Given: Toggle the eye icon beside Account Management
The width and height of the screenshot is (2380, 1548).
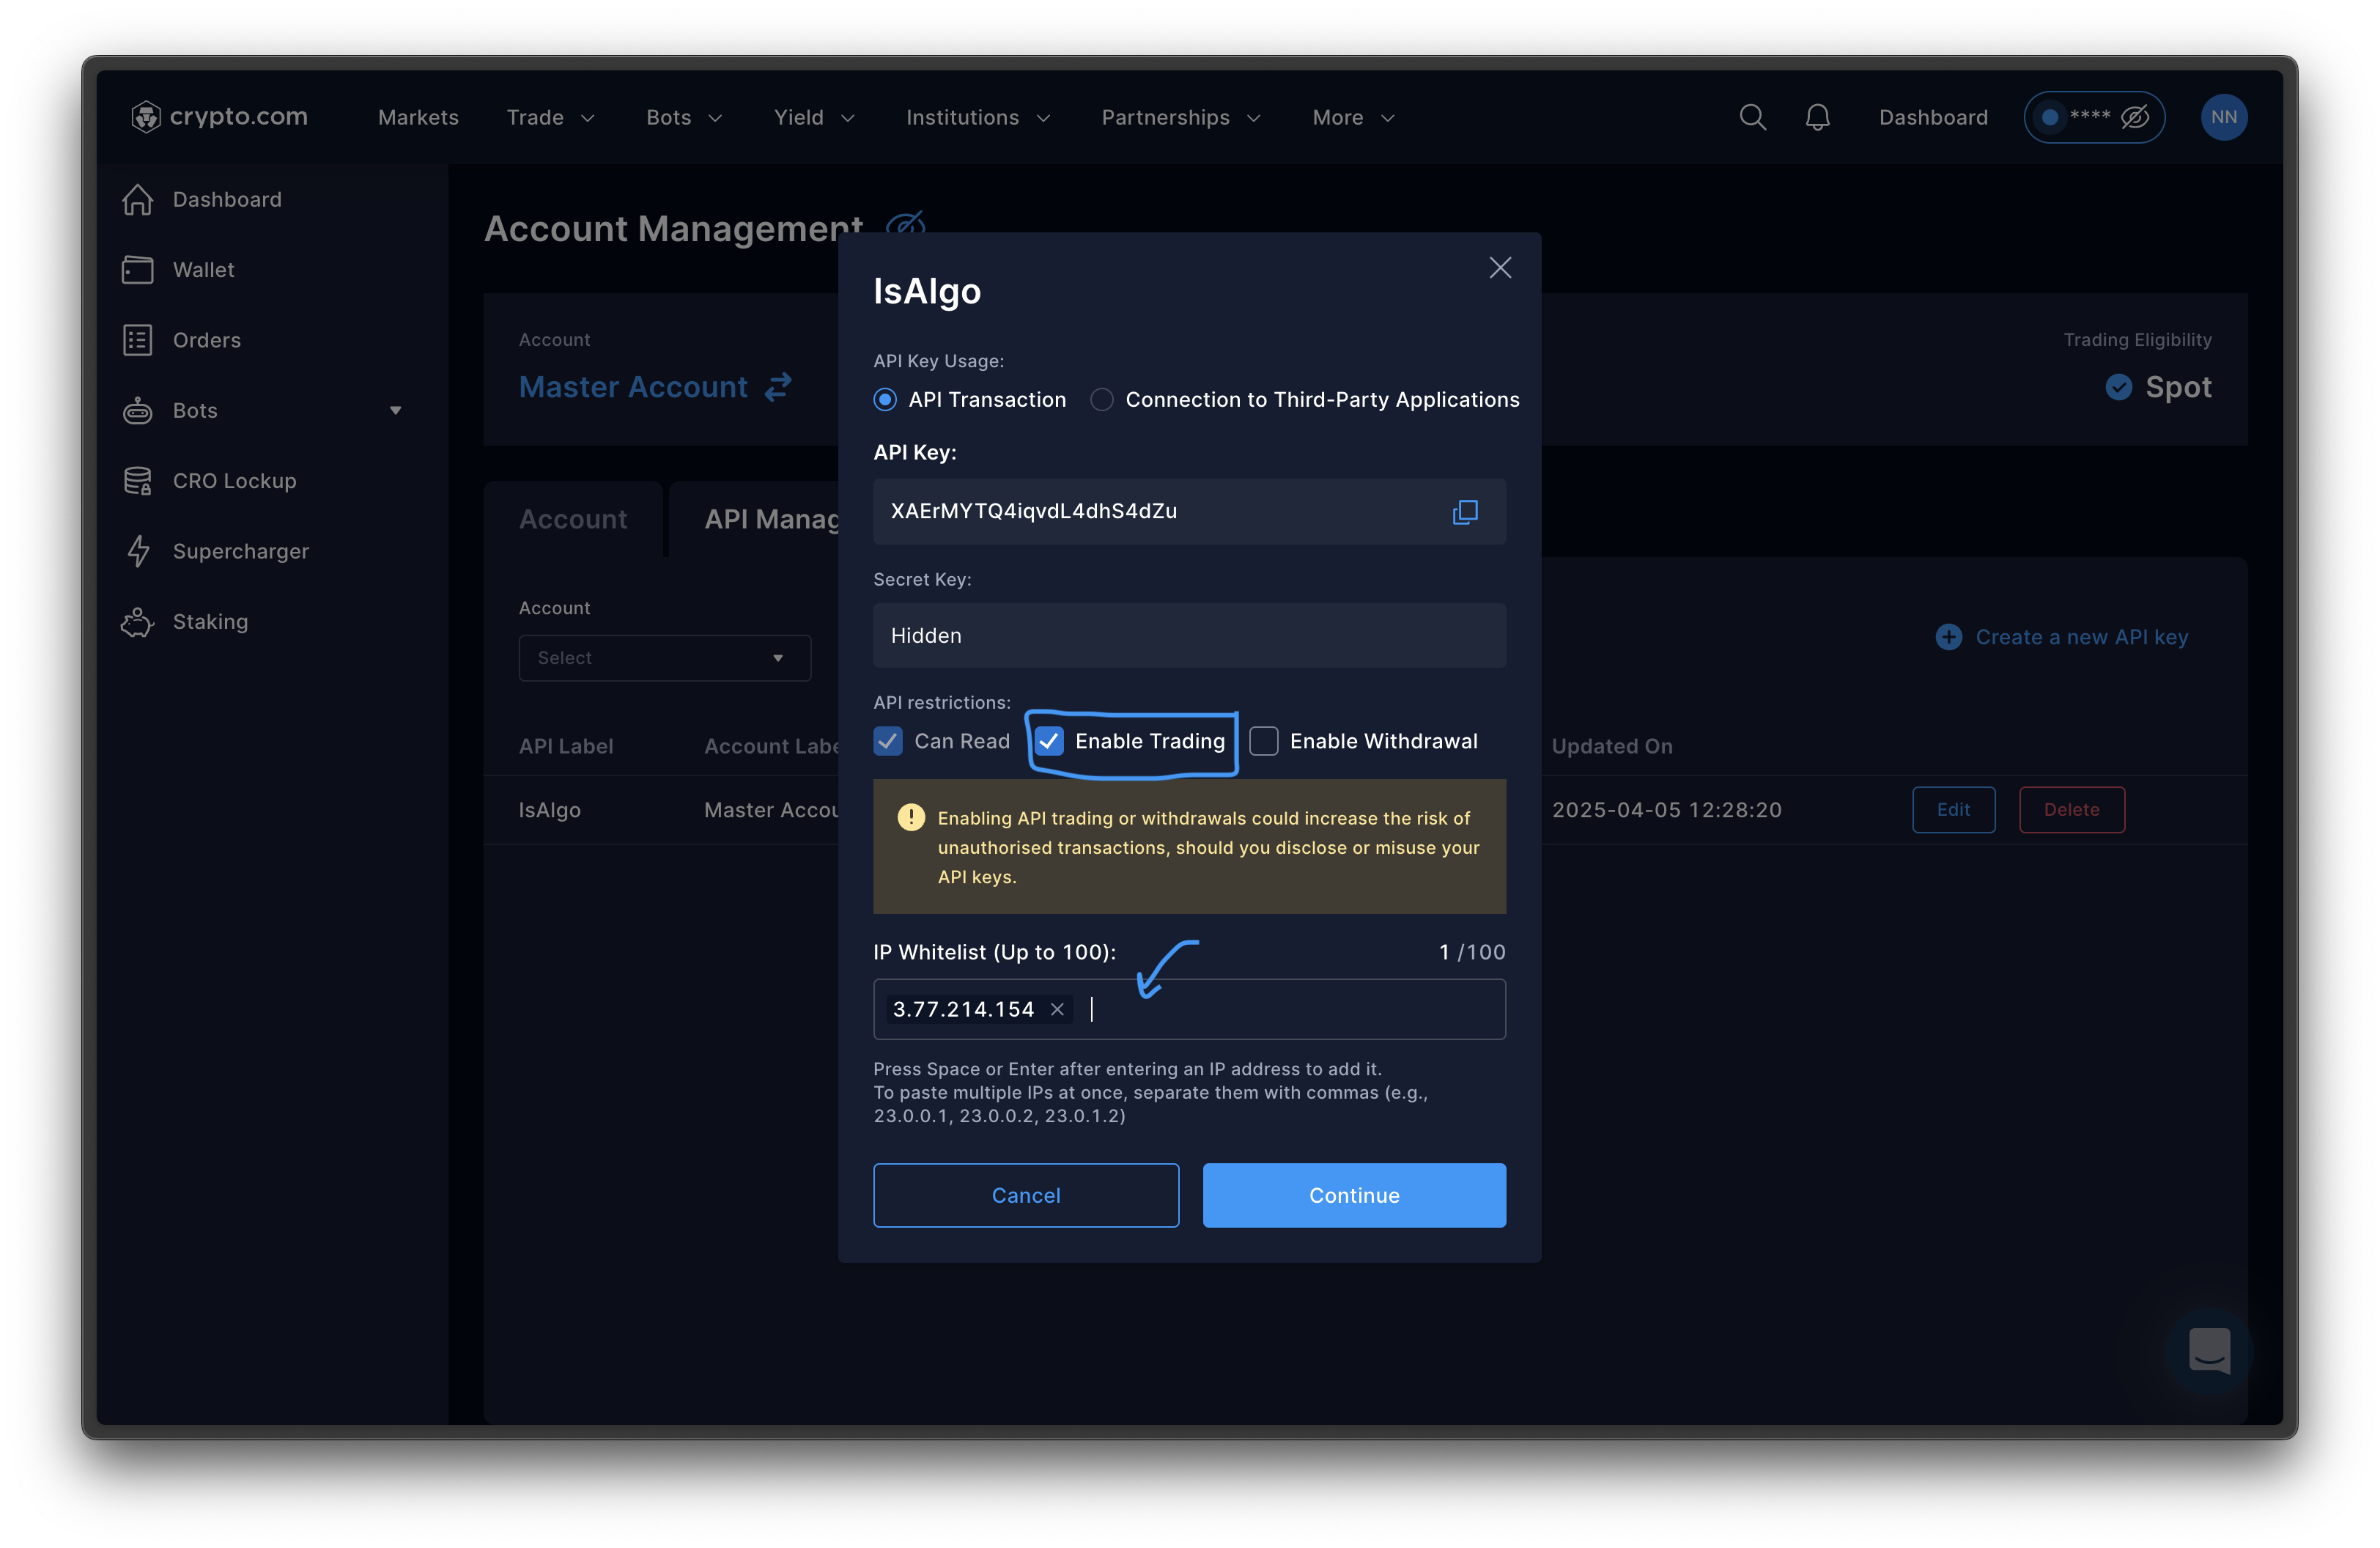Looking at the screenshot, I should (905, 226).
